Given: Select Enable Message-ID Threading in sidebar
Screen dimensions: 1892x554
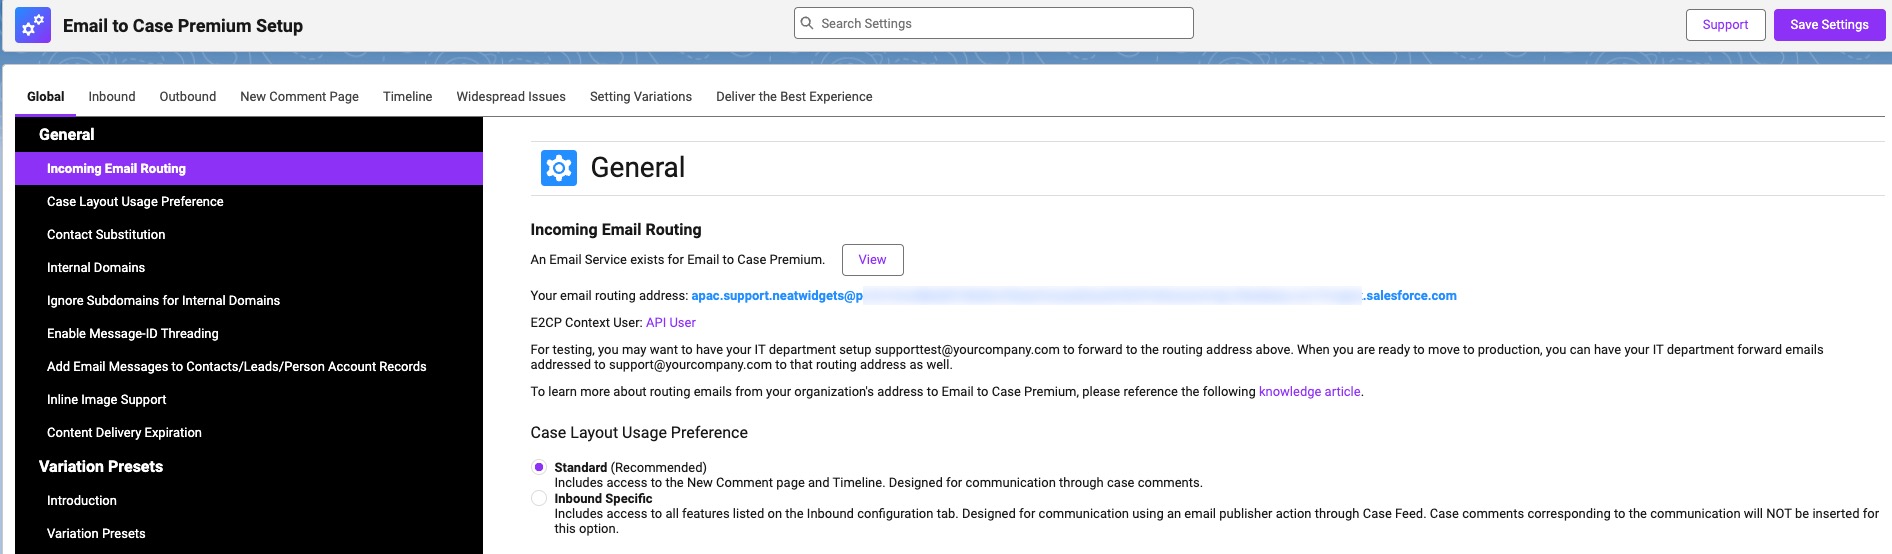Looking at the screenshot, I should tap(249, 334).
